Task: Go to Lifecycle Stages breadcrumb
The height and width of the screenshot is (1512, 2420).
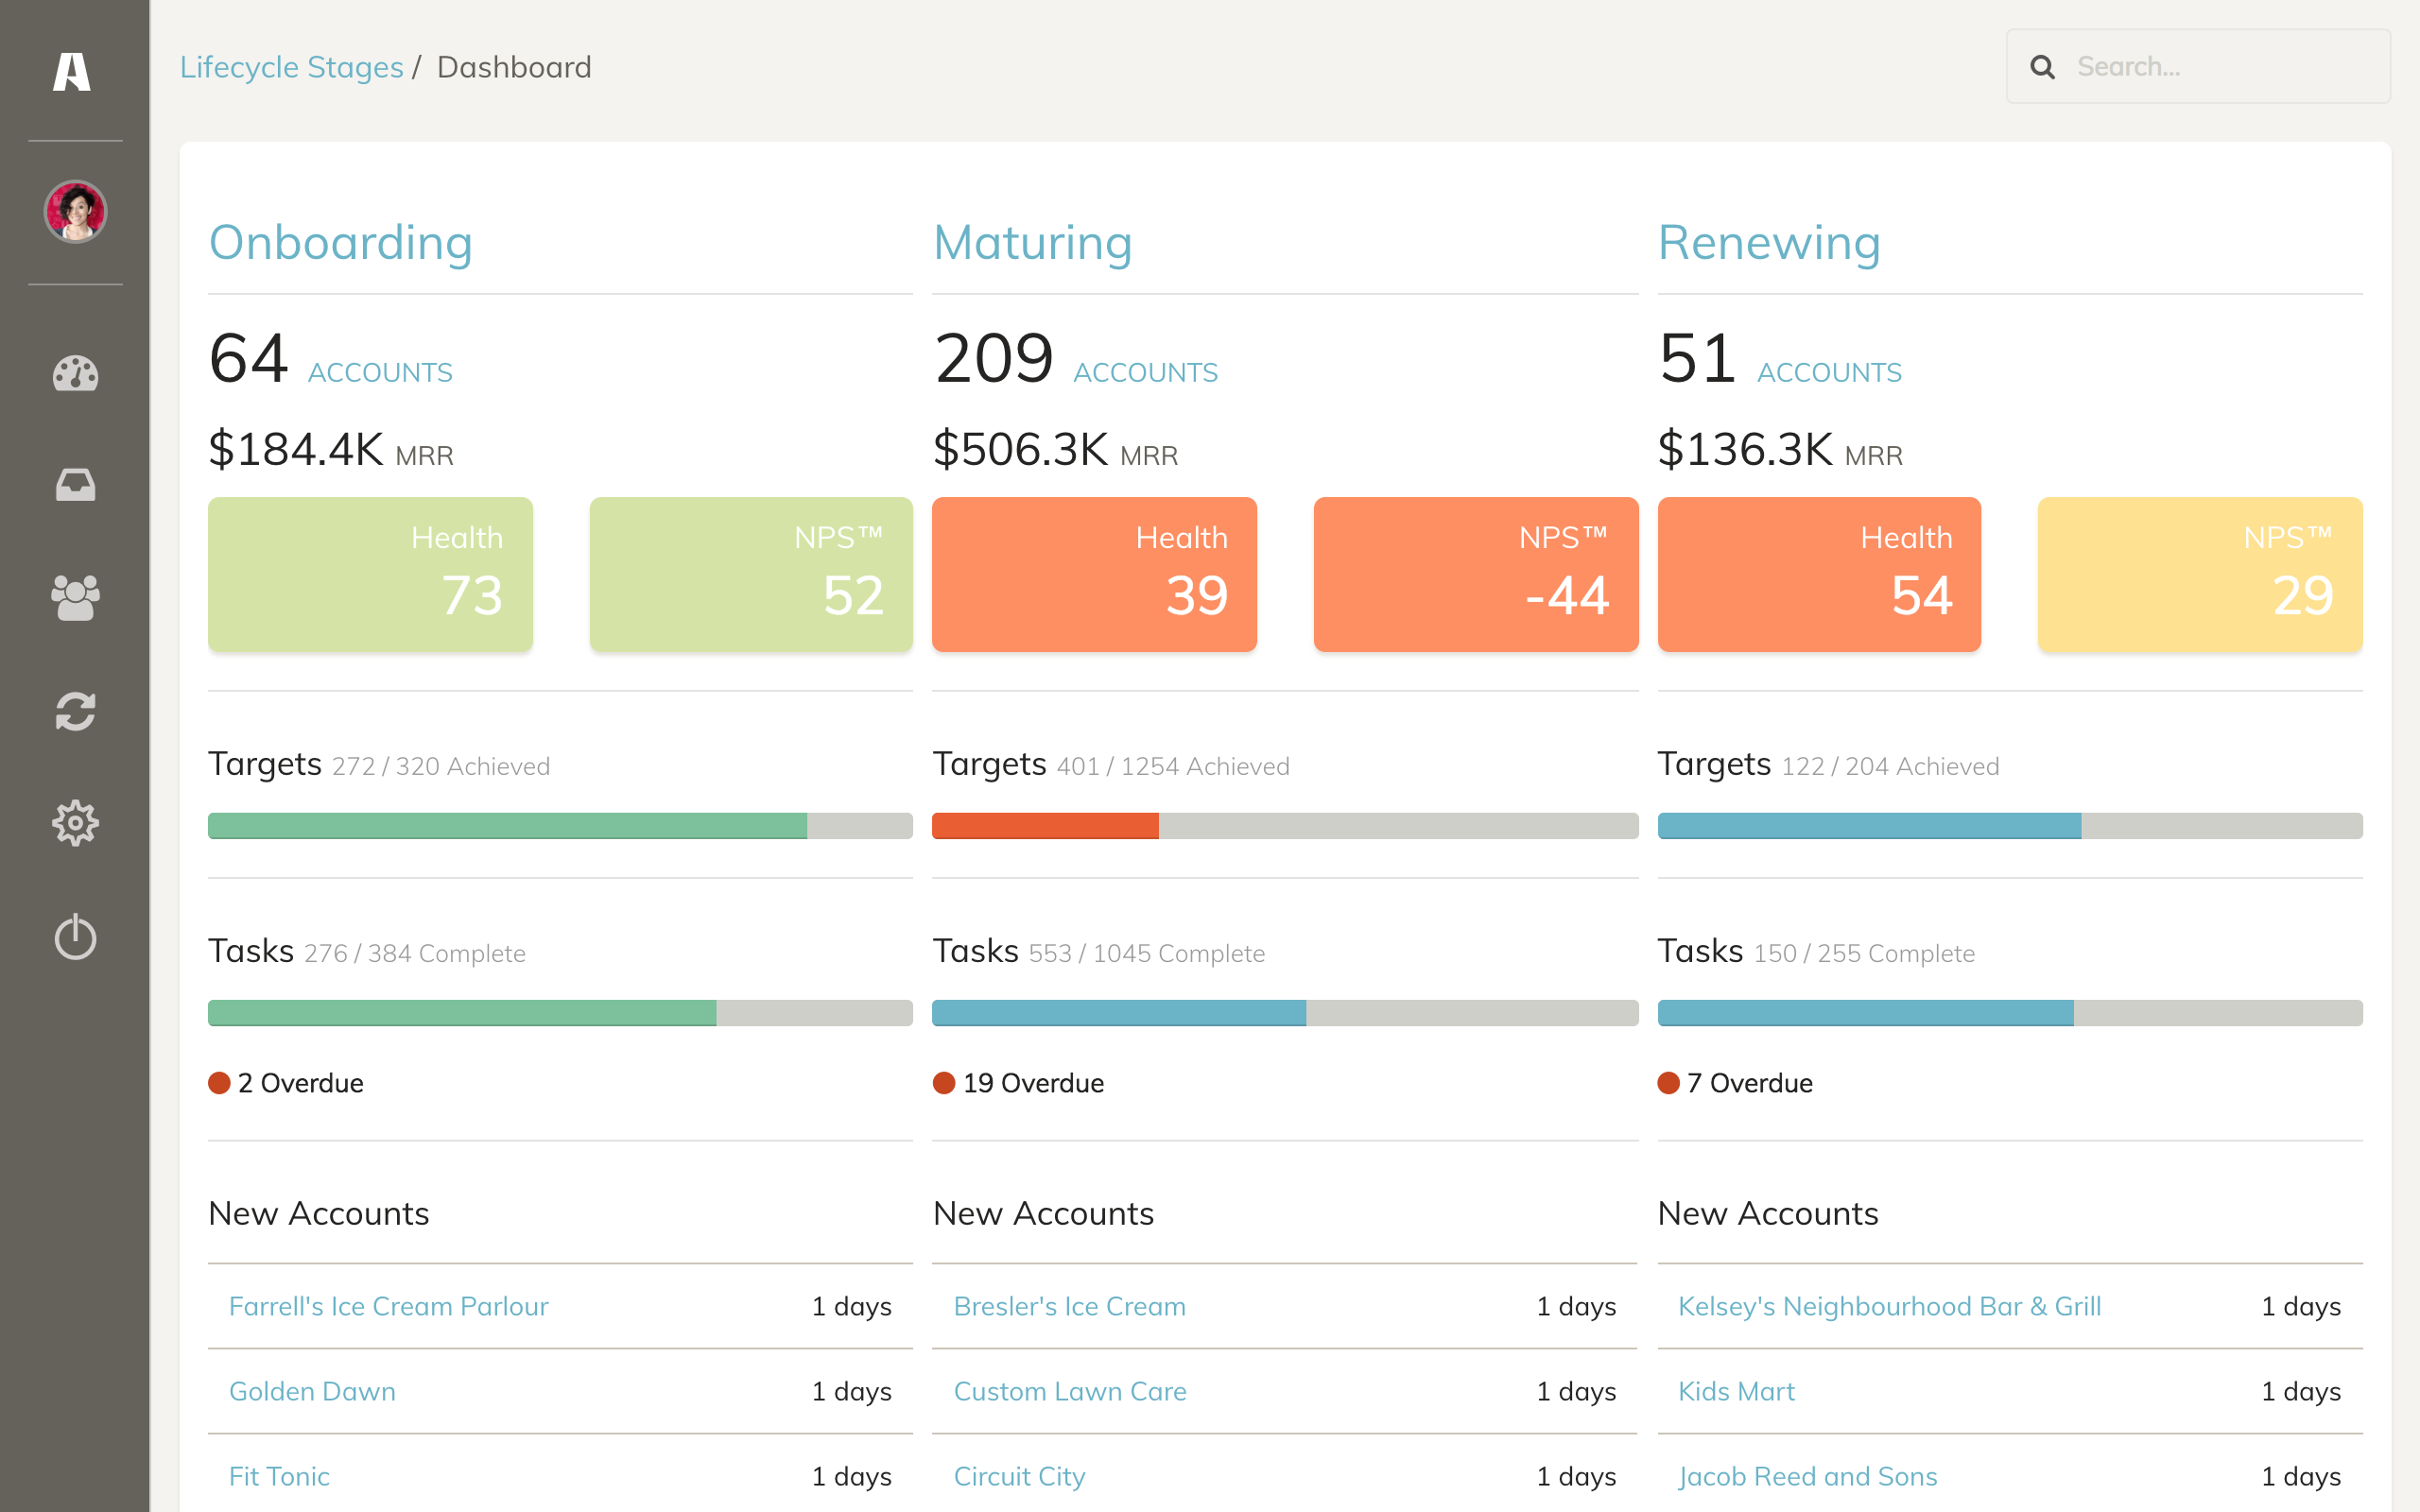Action: [x=291, y=67]
